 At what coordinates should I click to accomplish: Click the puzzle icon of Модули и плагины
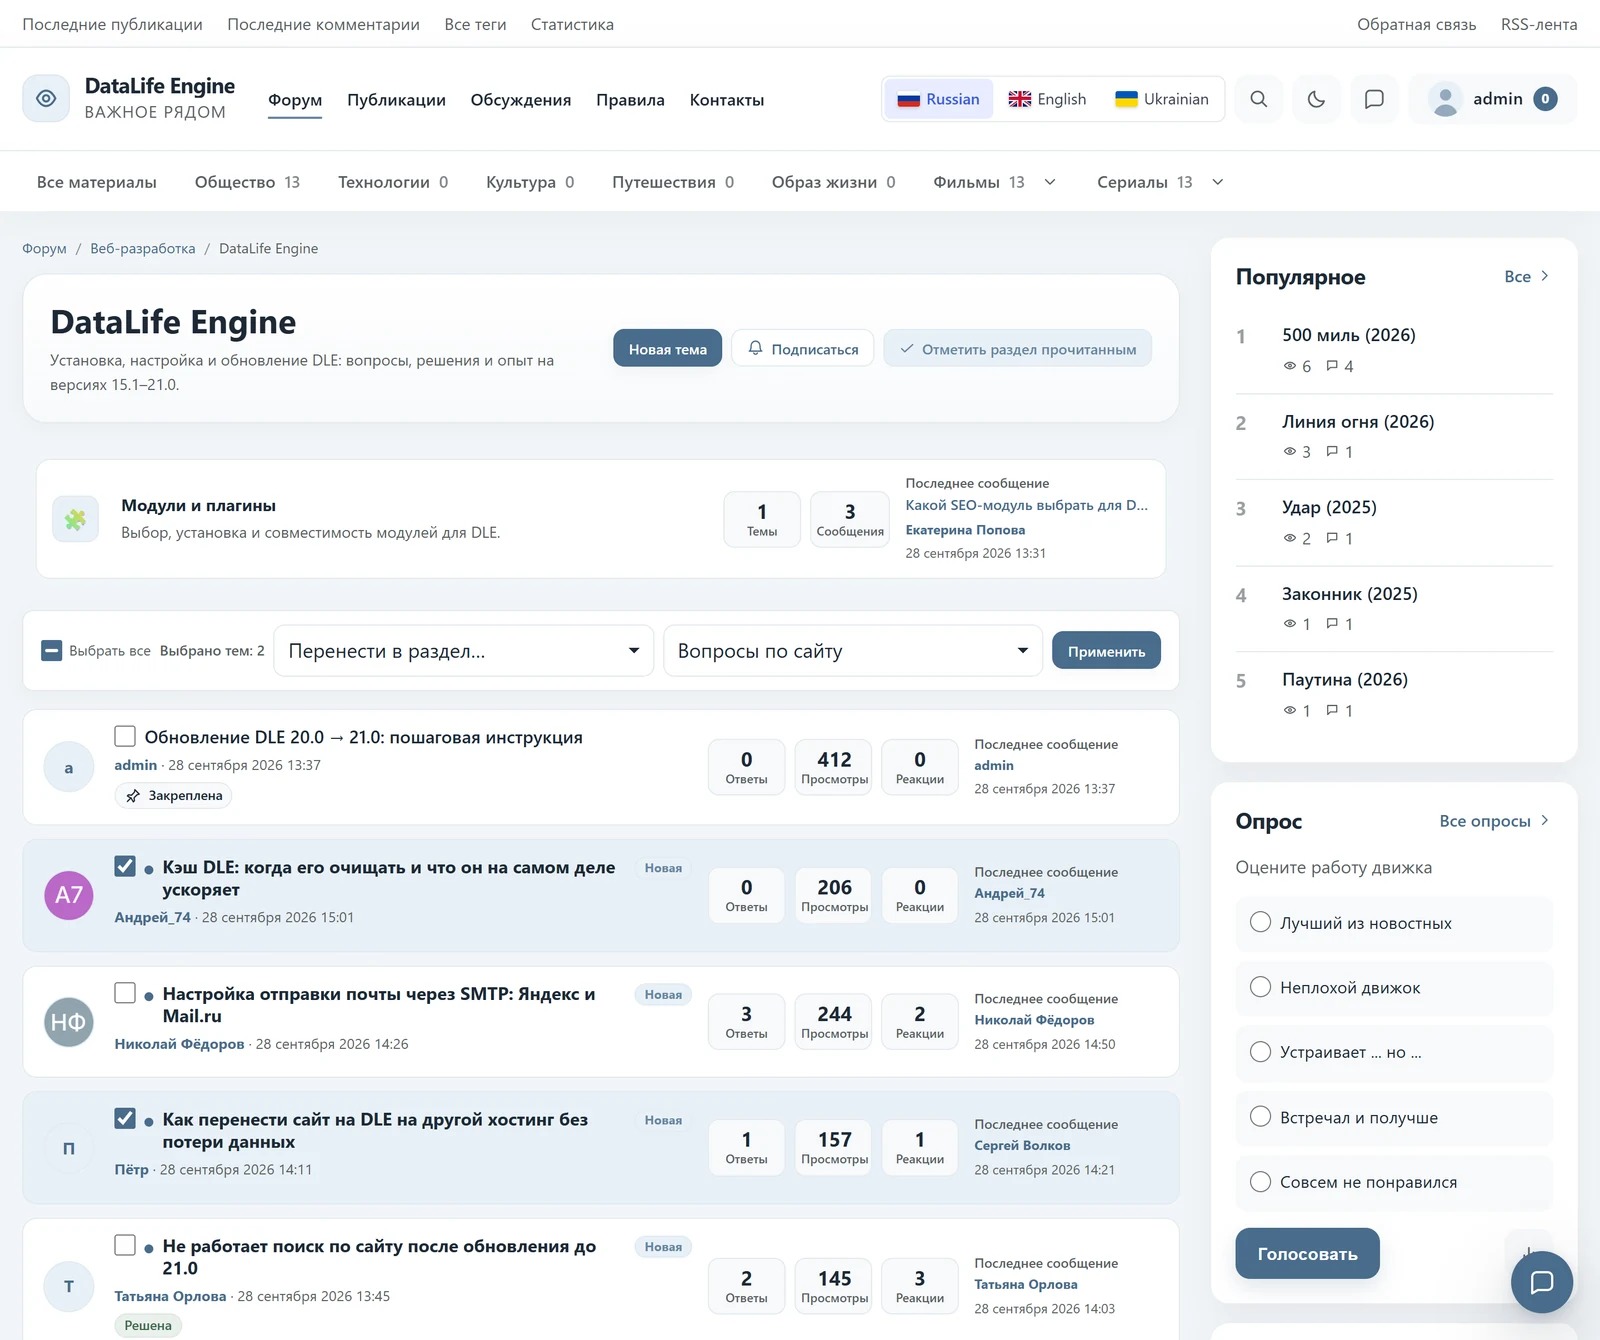(76, 519)
